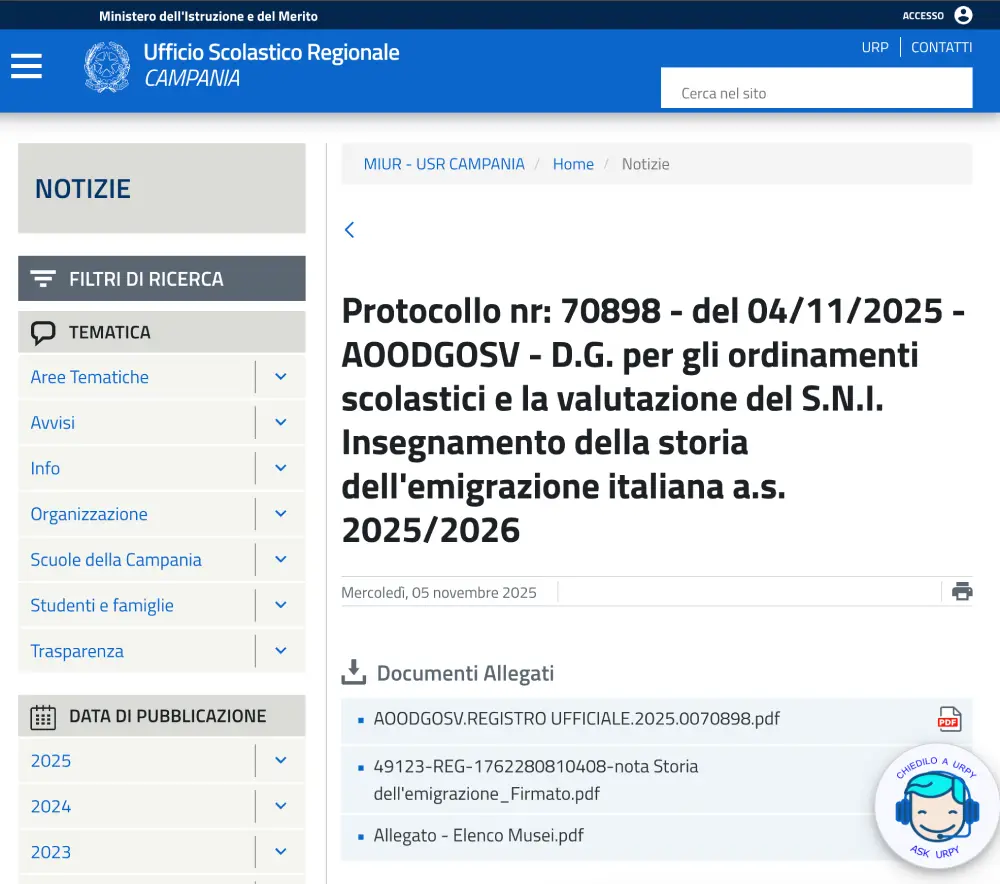Click the Cerca nel sito search field
The width and height of the screenshot is (1000, 884).
tap(816, 93)
